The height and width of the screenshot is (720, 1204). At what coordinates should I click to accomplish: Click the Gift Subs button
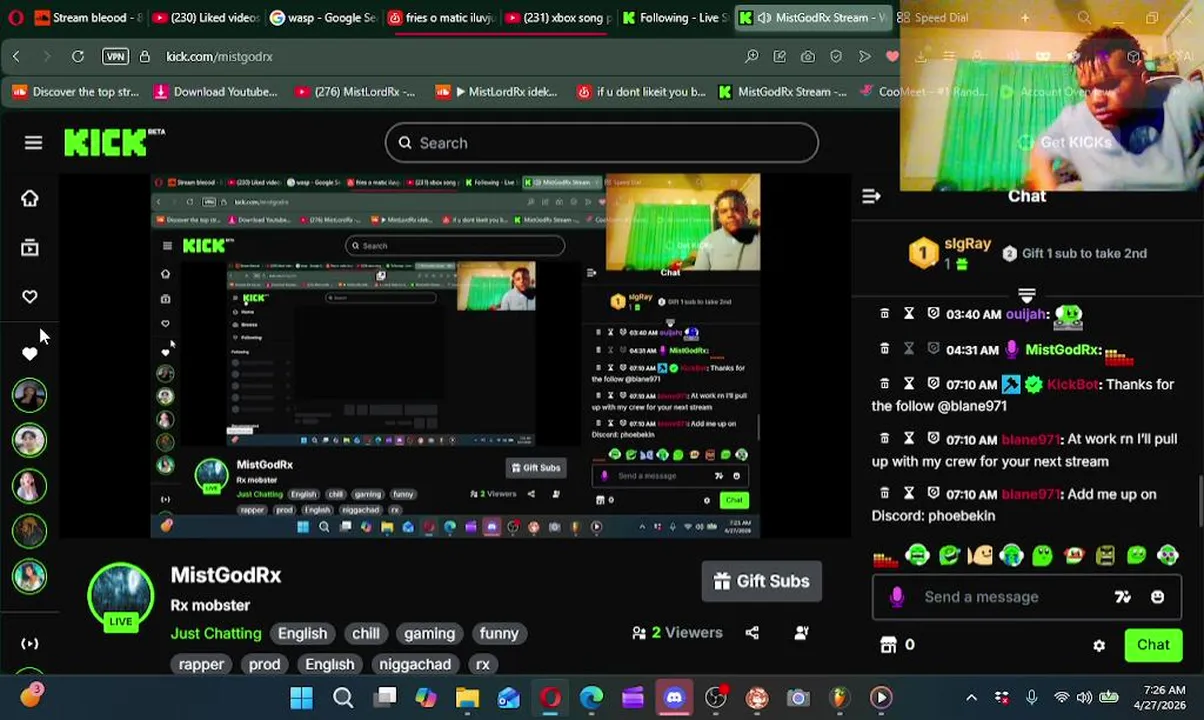point(761,581)
